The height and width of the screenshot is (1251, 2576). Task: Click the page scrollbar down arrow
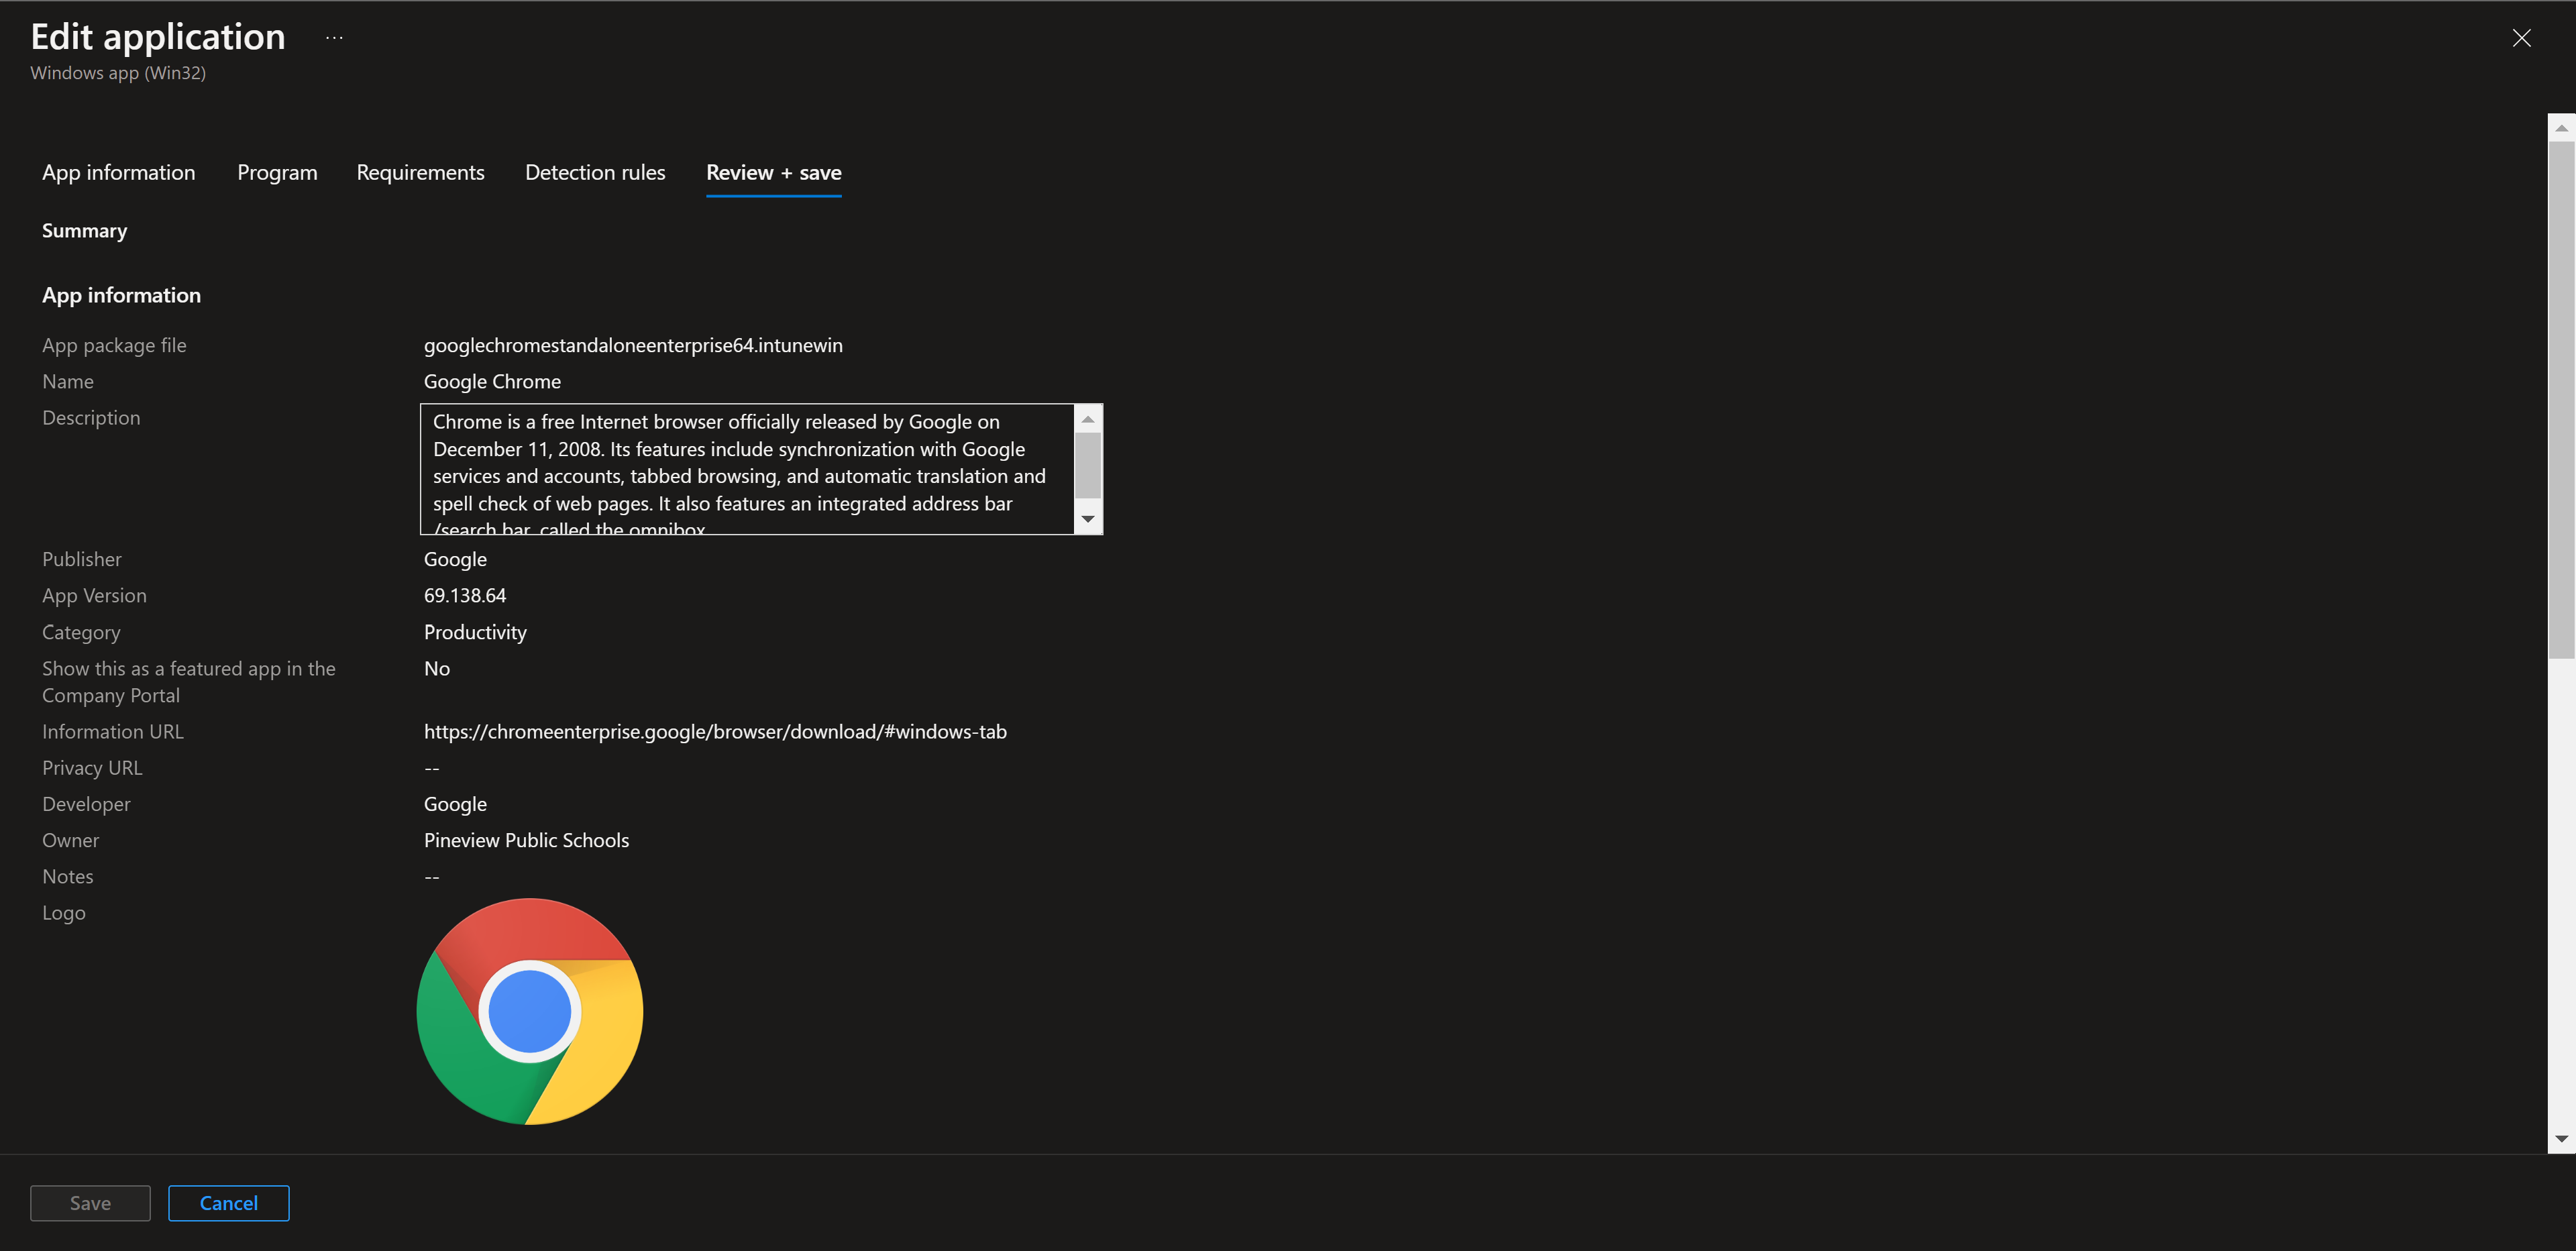click(2561, 1138)
